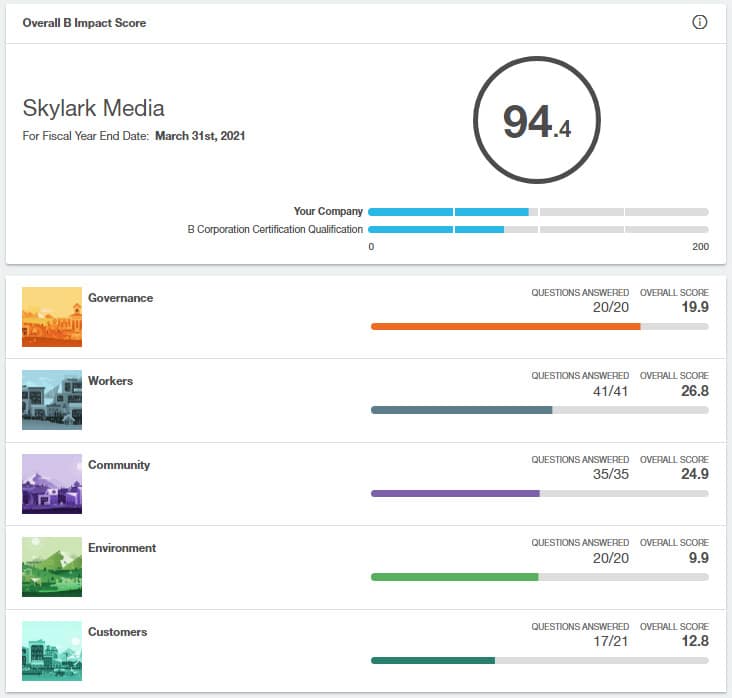This screenshot has height=698, width=732.
Task: Click the info icon beside Overall B Impact Score
Action: (699, 22)
